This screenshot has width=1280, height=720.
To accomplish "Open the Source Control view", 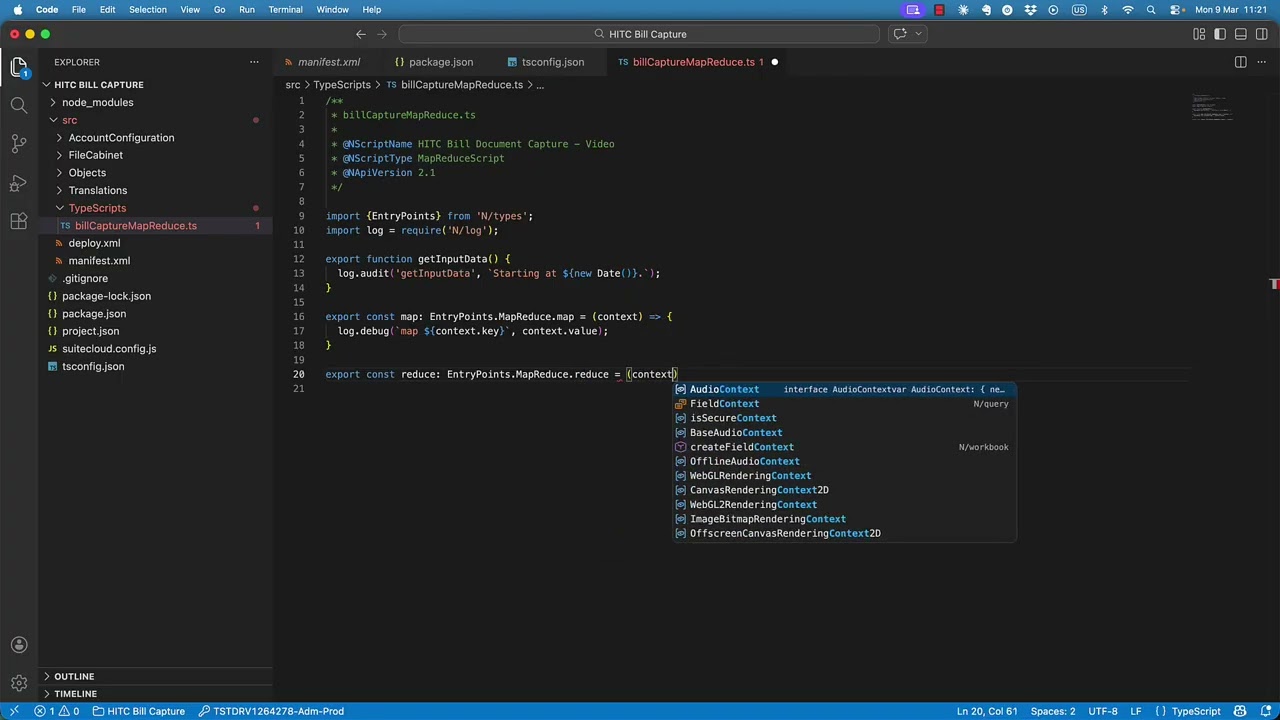I will [x=18, y=144].
